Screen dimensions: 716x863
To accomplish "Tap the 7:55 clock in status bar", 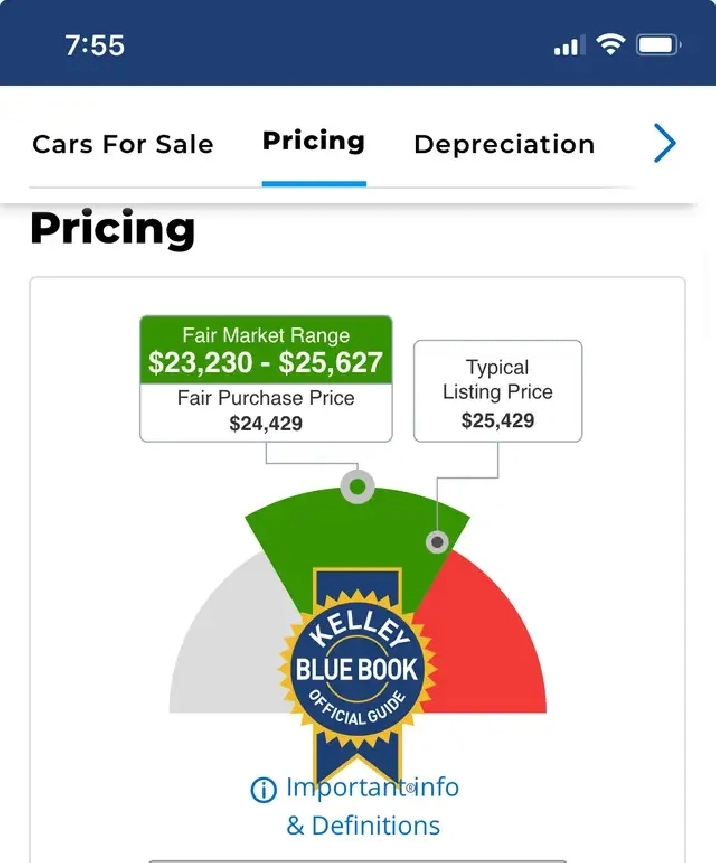I will click(95, 45).
